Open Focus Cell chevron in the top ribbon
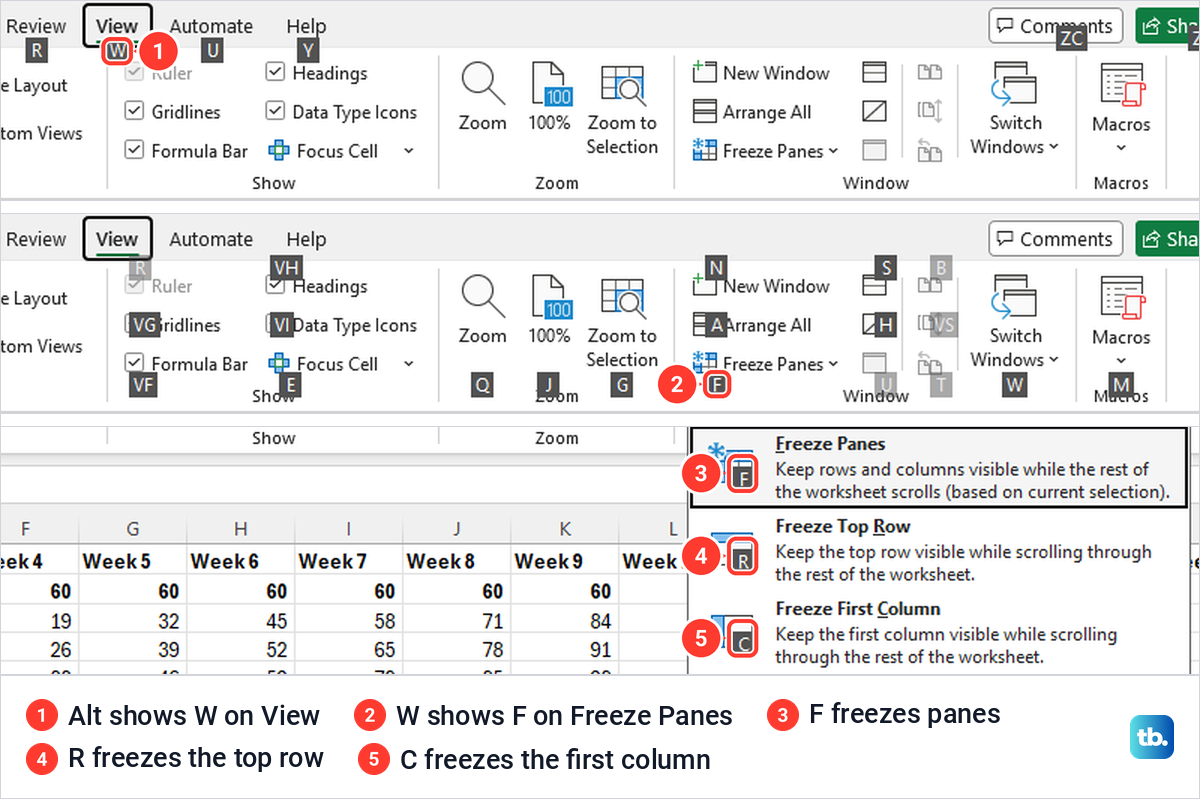This screenshot has height=799, width=1200. point(408,151)
